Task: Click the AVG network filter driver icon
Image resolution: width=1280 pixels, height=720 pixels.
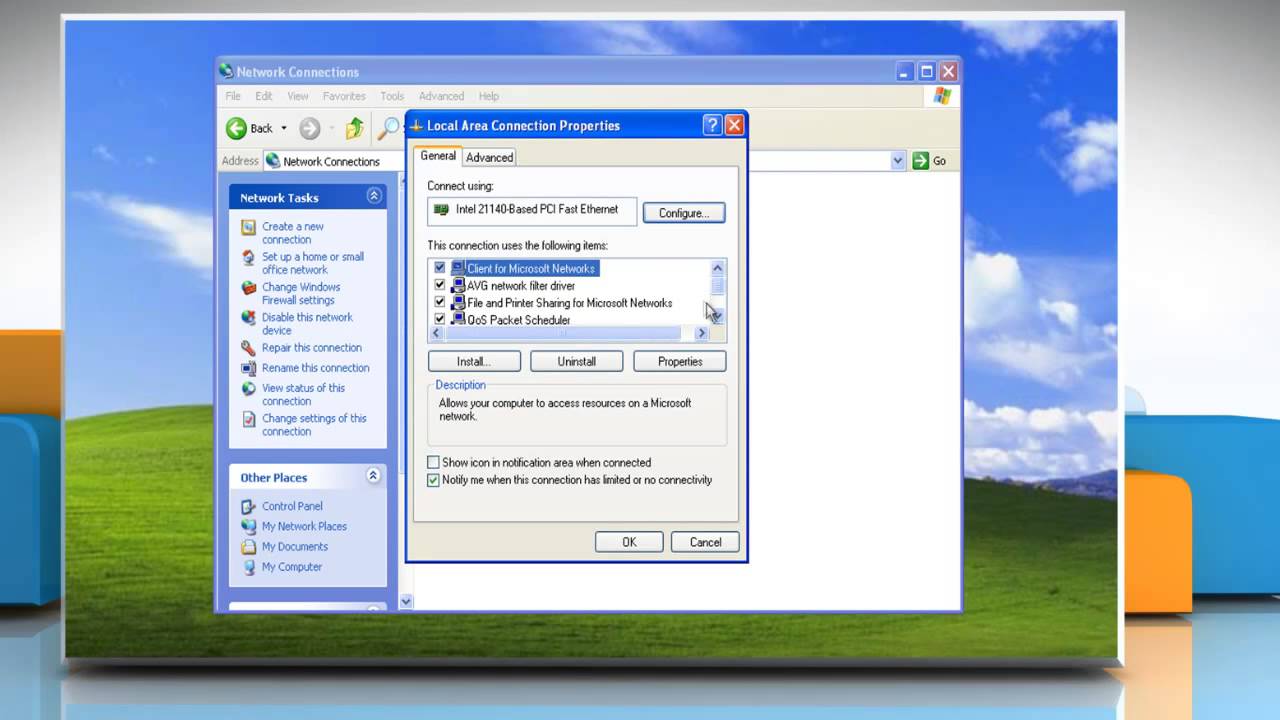Action: click(458, 286)
